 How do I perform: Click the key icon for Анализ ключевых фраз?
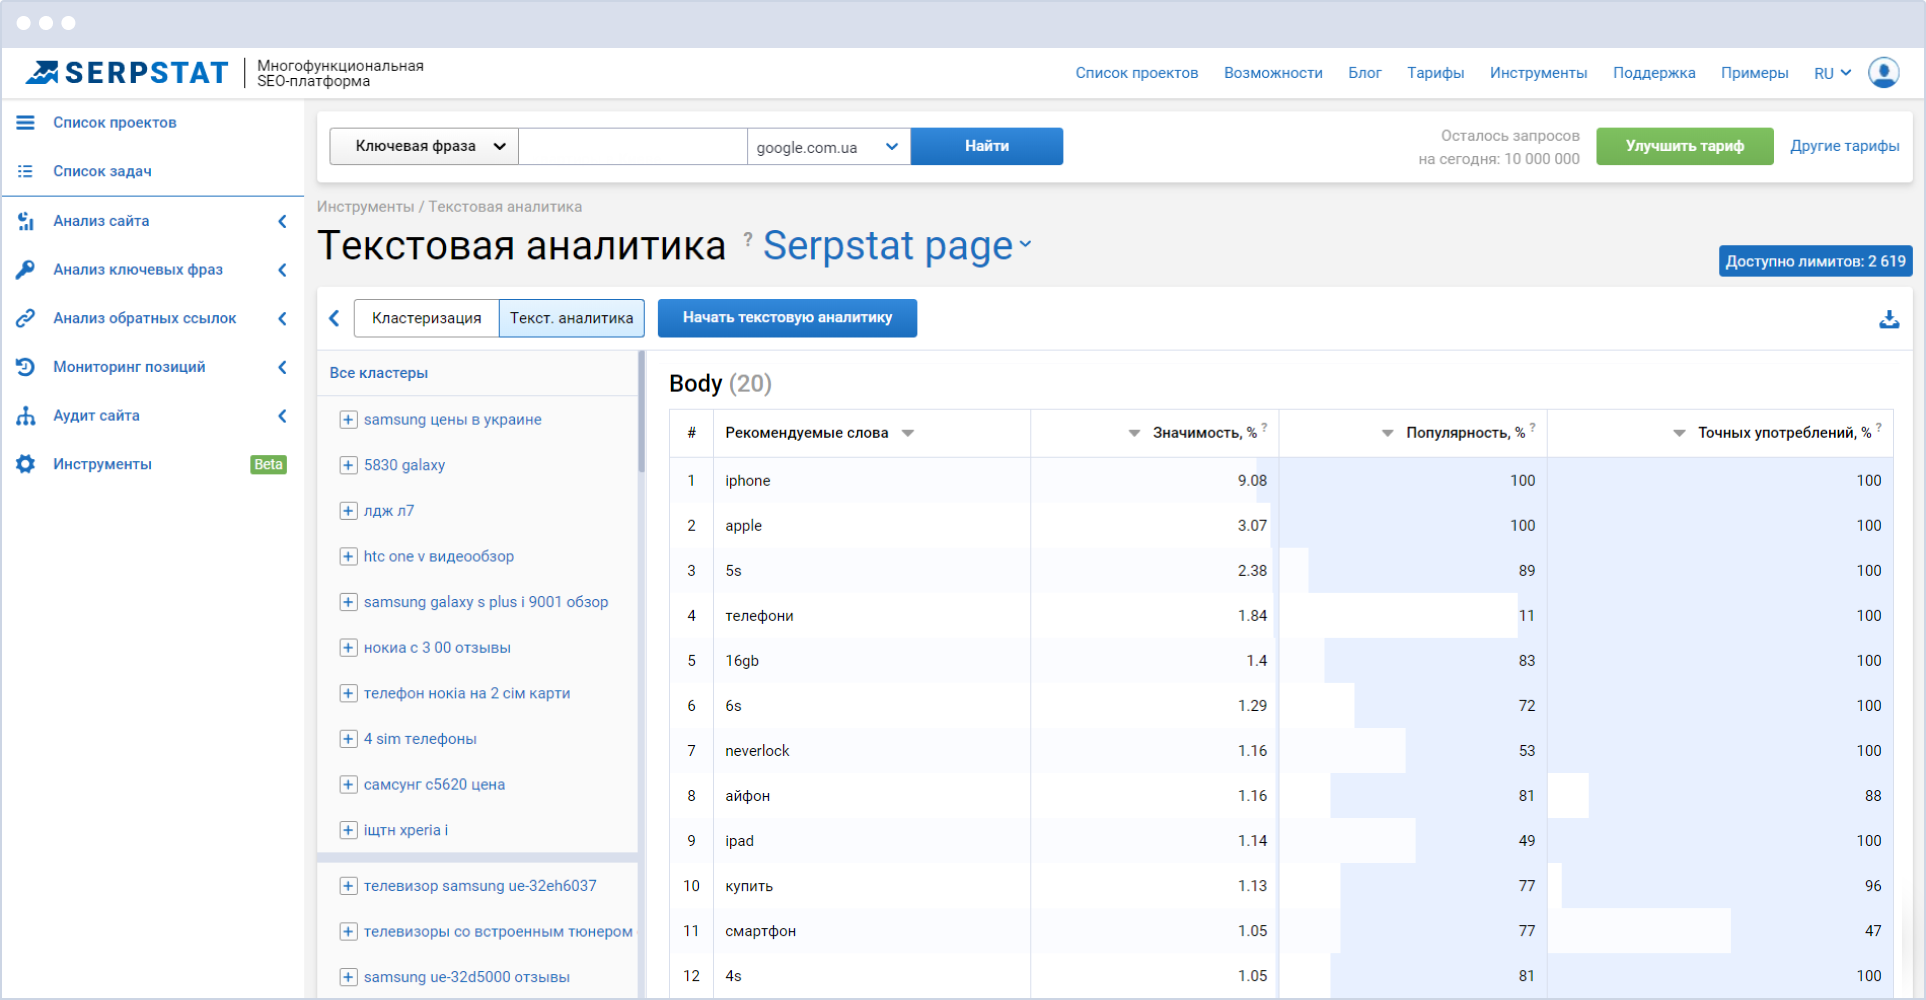(26, 269)
